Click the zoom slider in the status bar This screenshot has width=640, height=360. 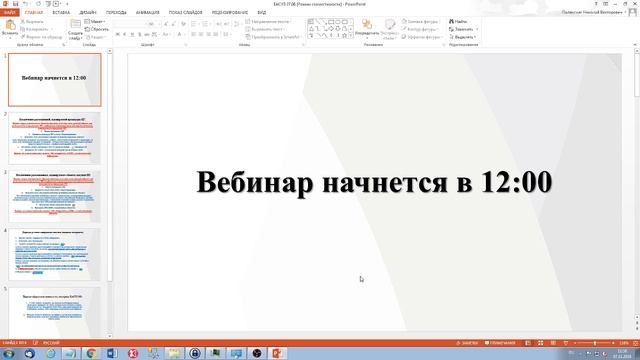(x=594, y=343)
